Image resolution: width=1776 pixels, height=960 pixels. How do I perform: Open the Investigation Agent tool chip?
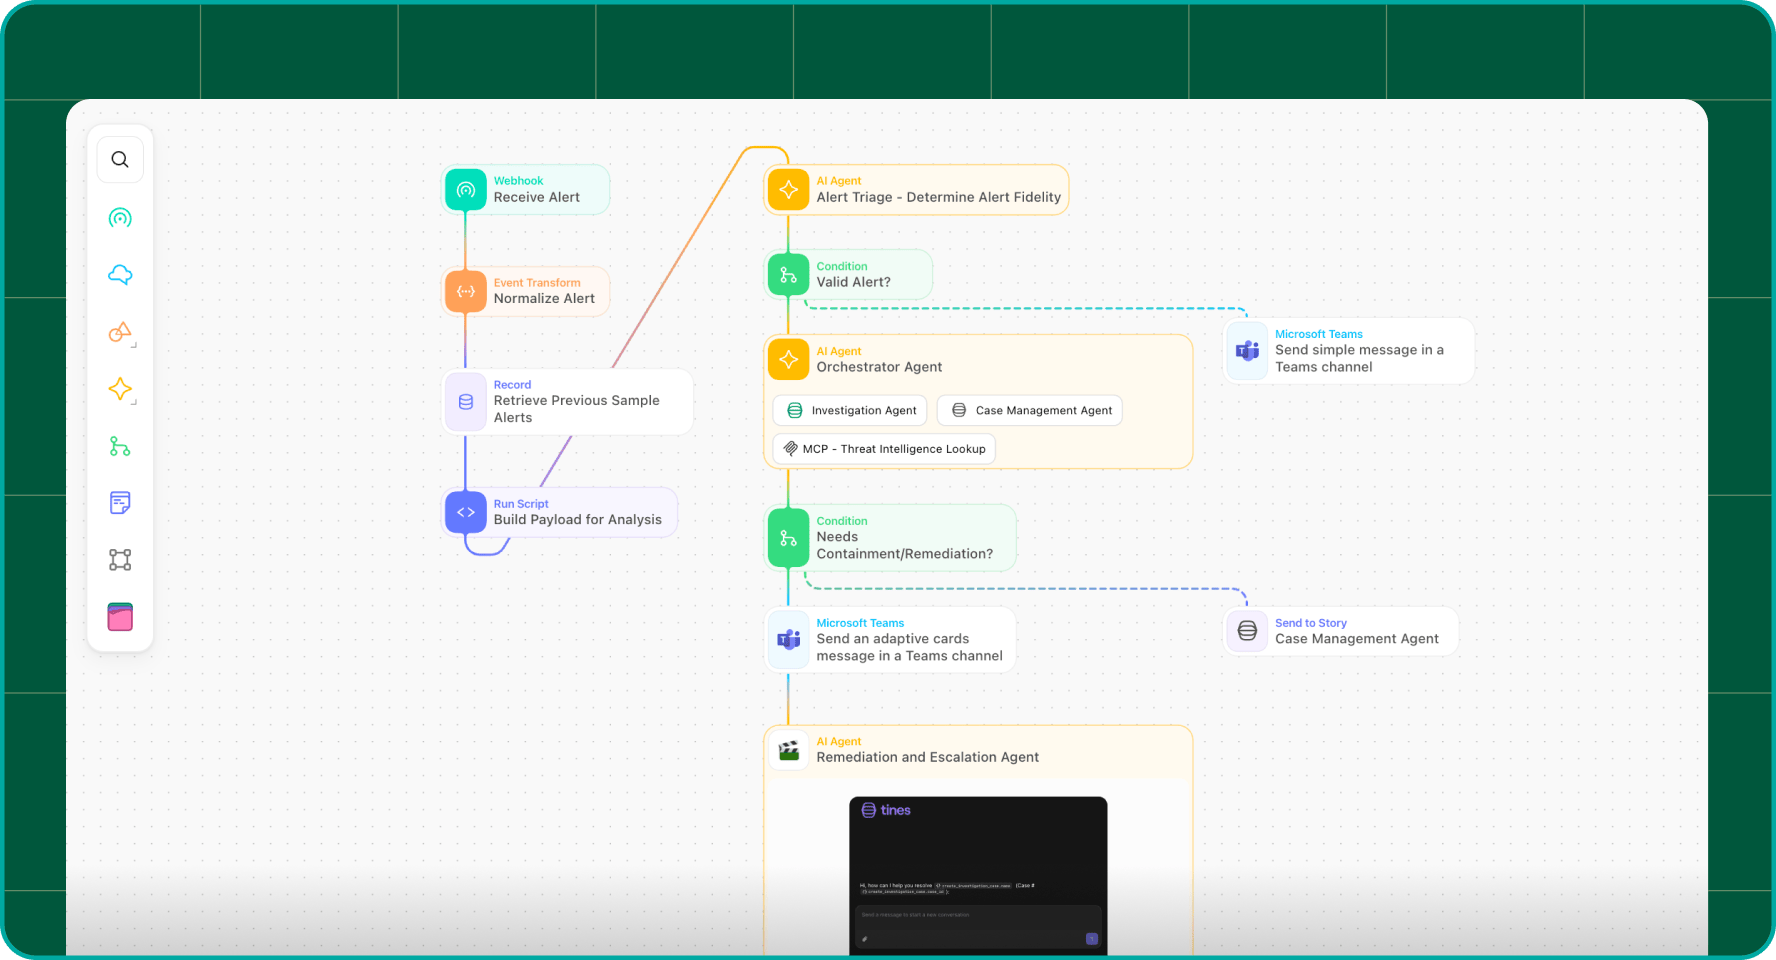[x=851, y=410]
